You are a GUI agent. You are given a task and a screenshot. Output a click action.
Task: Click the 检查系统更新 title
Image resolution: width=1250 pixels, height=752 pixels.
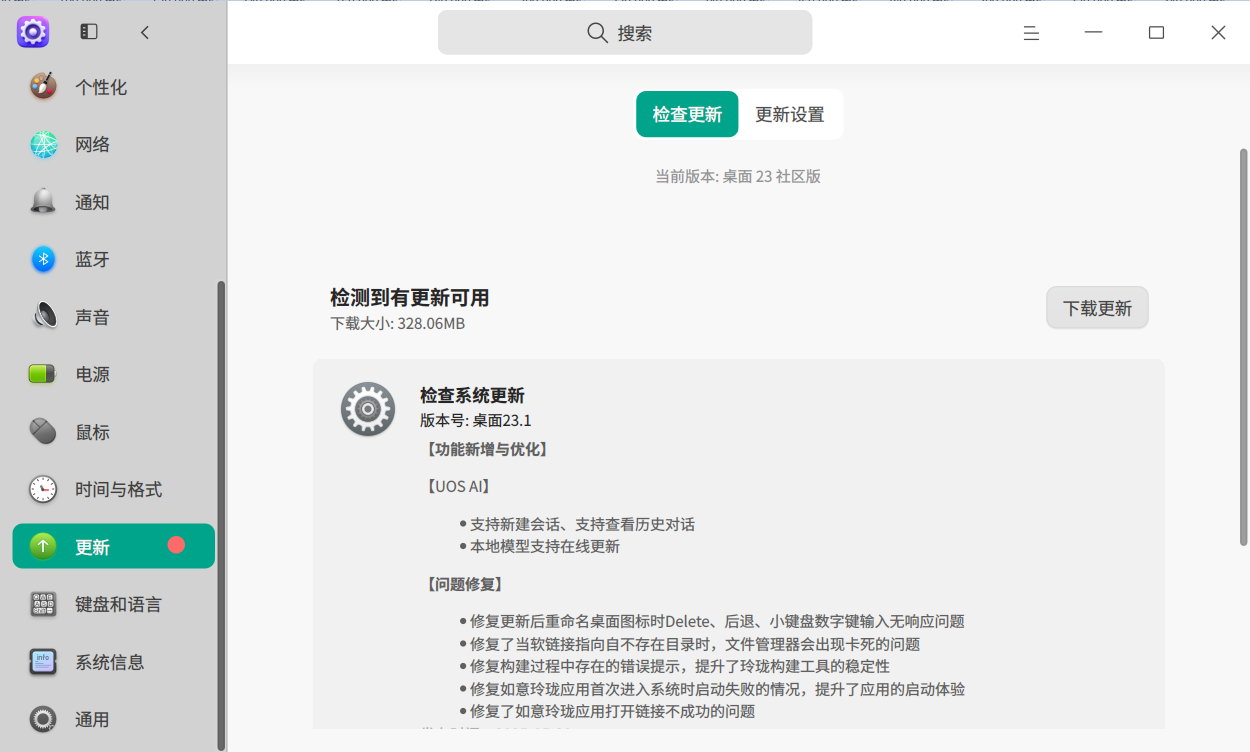click(472, 395)
